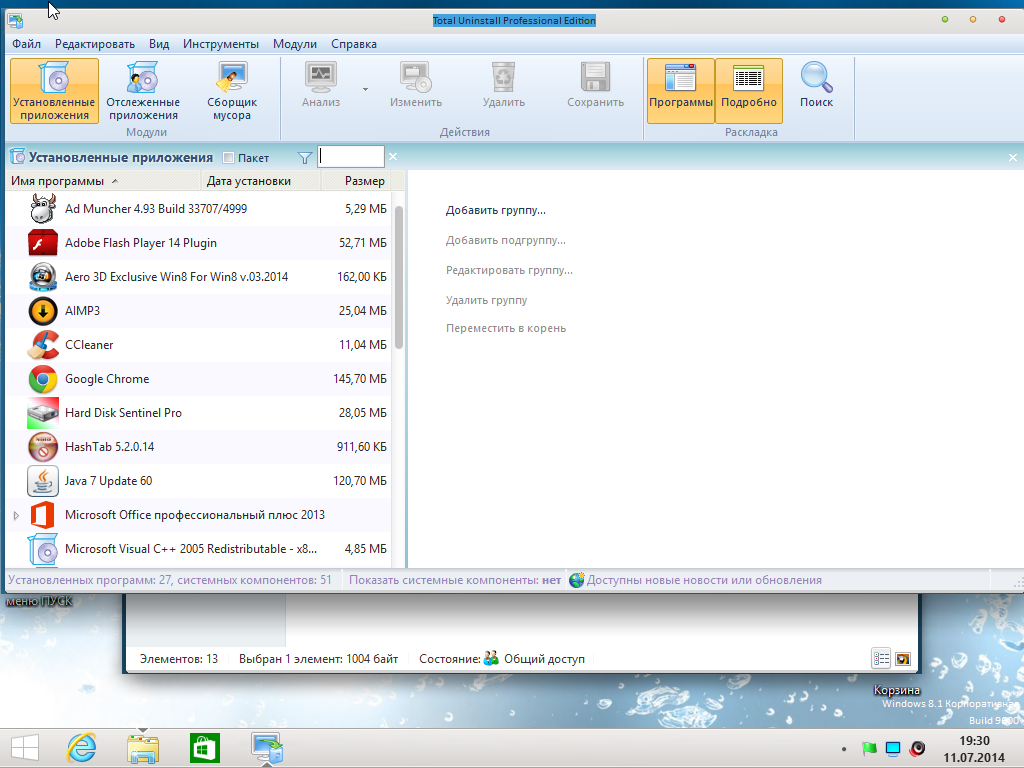The image size is (1024, 768).
Task: Click the Изменить toolbar button
Action: click(x=415, y=85)
